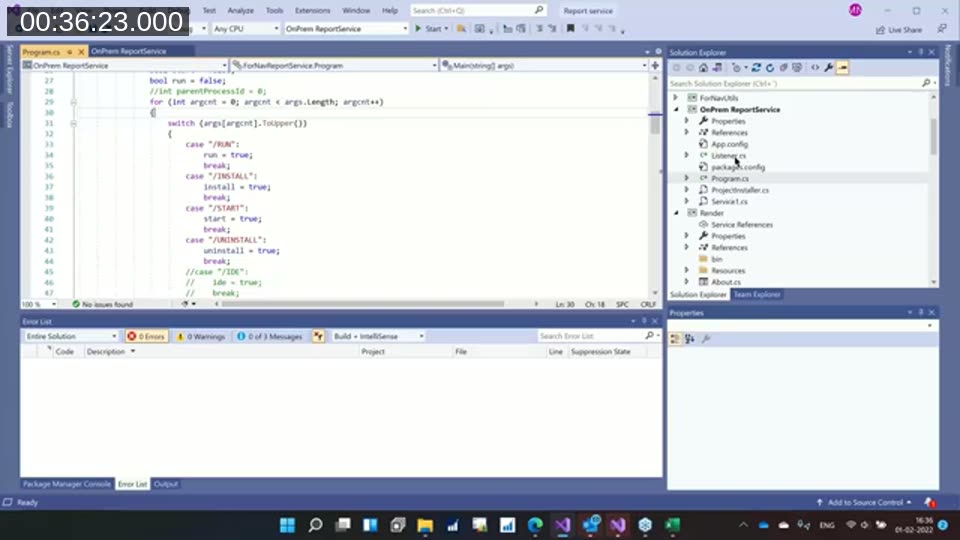Switch to Package Manager Console tab
The height and width of the screenshot is (540, 960).
point(67,484)
